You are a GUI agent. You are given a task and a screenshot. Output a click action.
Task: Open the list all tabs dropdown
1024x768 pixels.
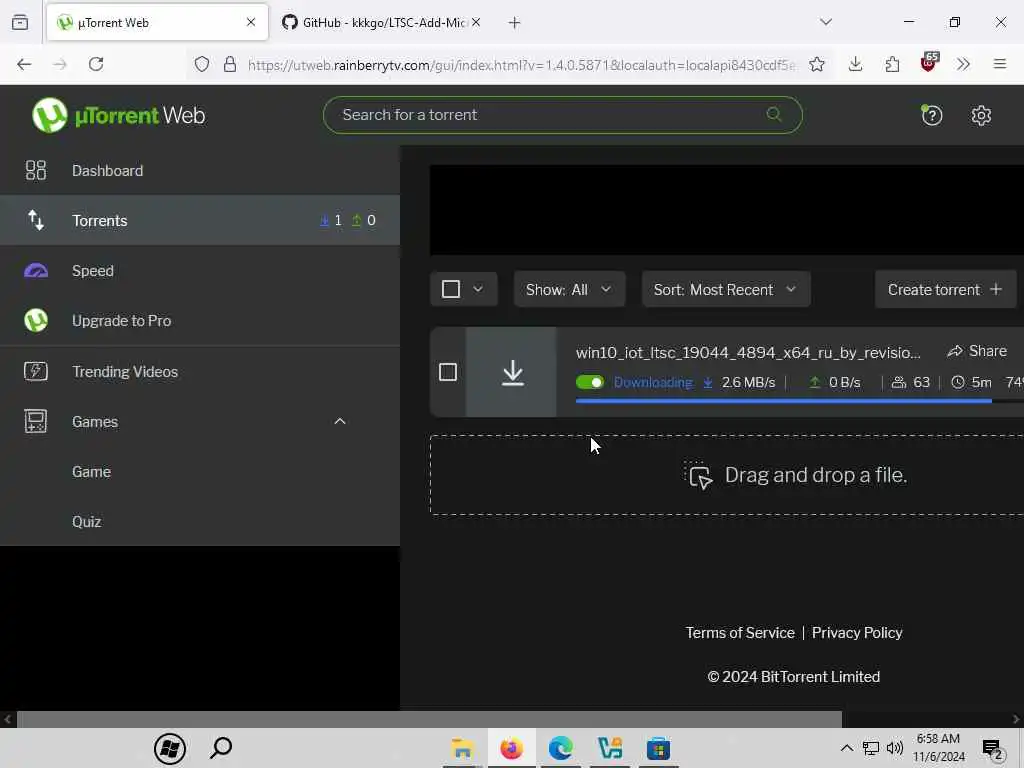click(825, 22)
